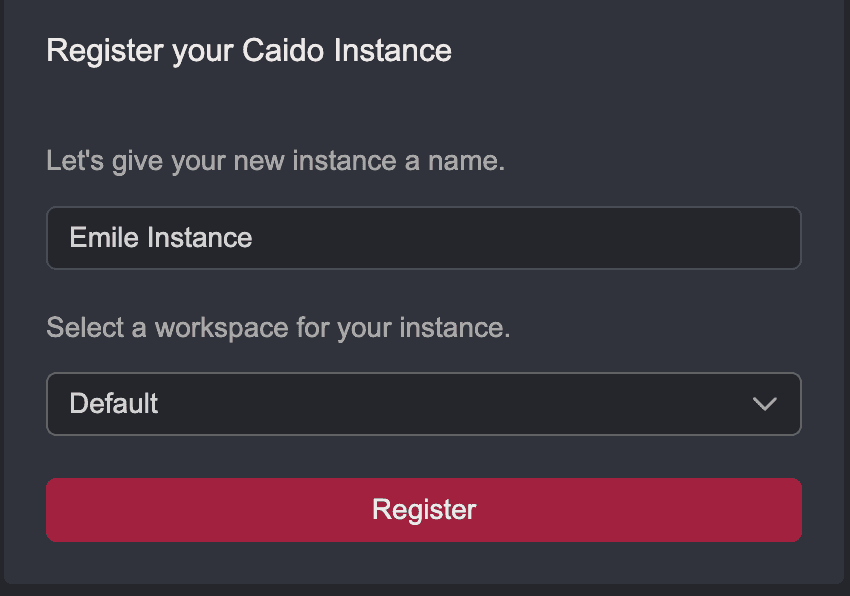Viewport: 850px width, 596px height.
Task: Activate the red Register action
Action: [423, 509]
